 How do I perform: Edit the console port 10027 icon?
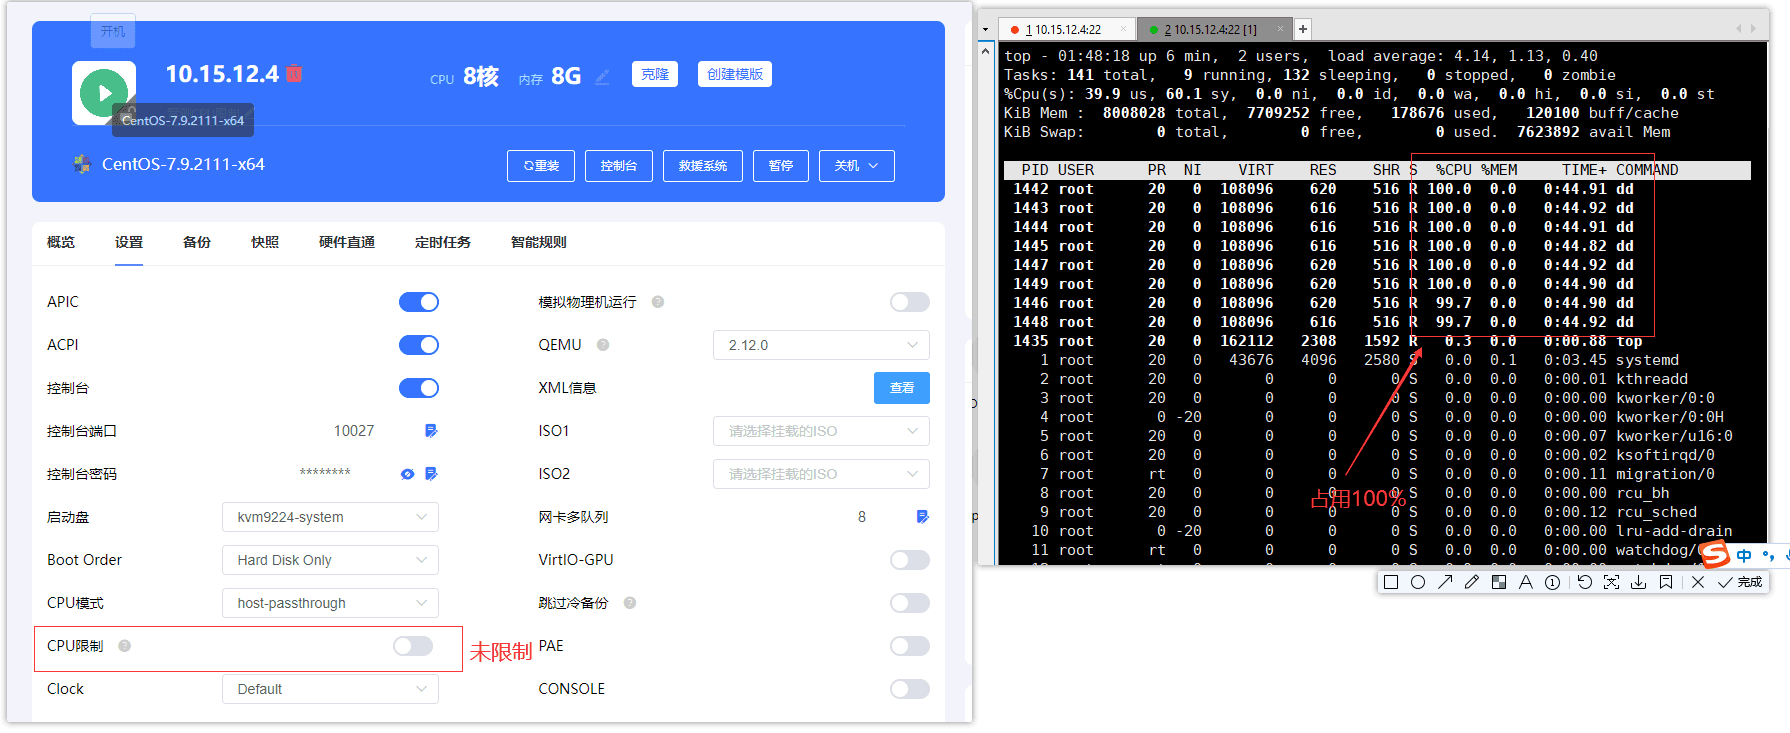coord(431,431)
